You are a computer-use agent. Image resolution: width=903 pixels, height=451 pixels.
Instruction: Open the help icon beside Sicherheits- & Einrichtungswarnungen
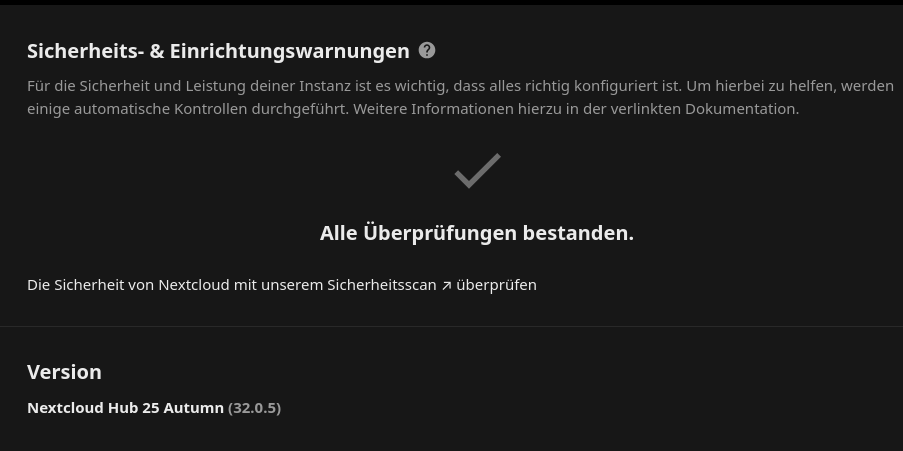click(x=427, y=51)
